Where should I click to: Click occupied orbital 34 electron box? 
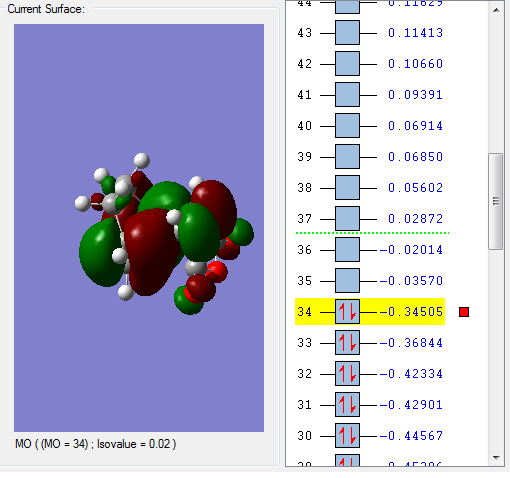[347, 312]
